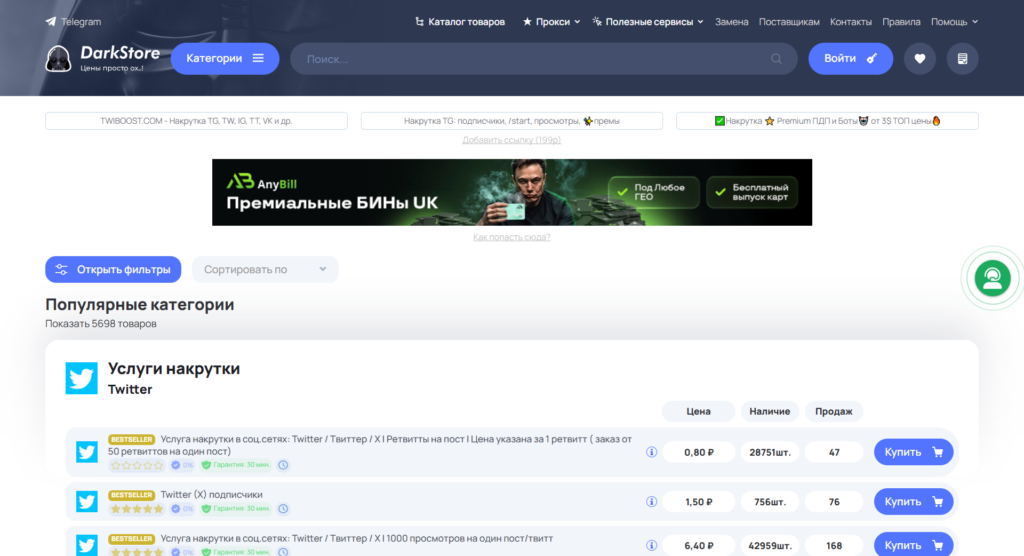Click Twitter icon of подписчики row
The width and height of the screenshot is (1024, 556).
point(87,502)
